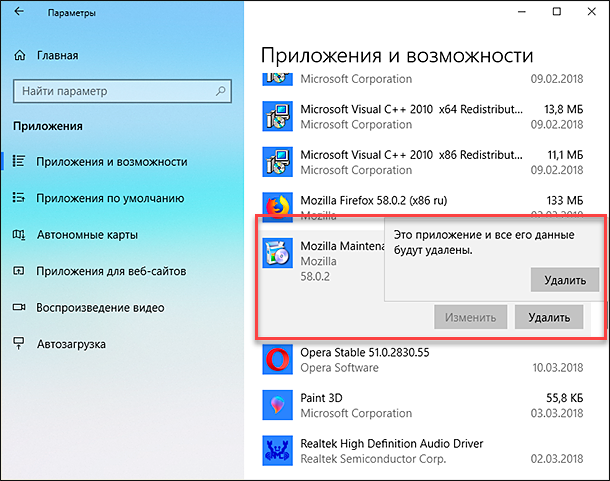
Task: Select Paint 3D app entry
Action: [422, 405]
